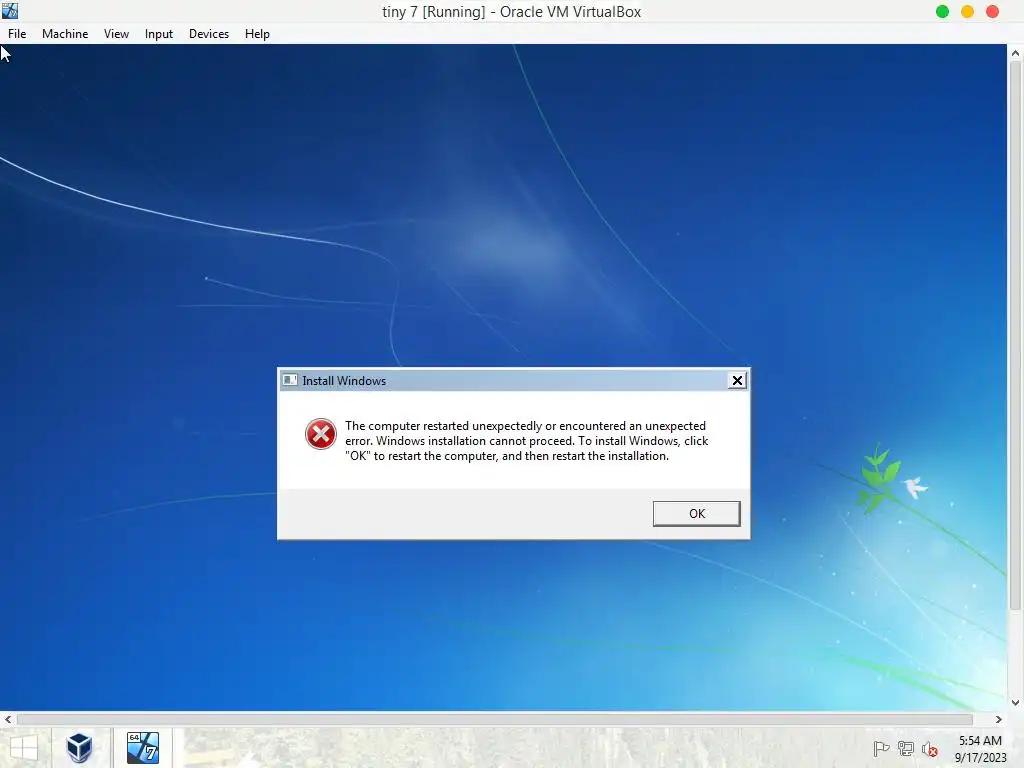
Task: Click the Install Windows title bar icon
Action: point(290,380)
